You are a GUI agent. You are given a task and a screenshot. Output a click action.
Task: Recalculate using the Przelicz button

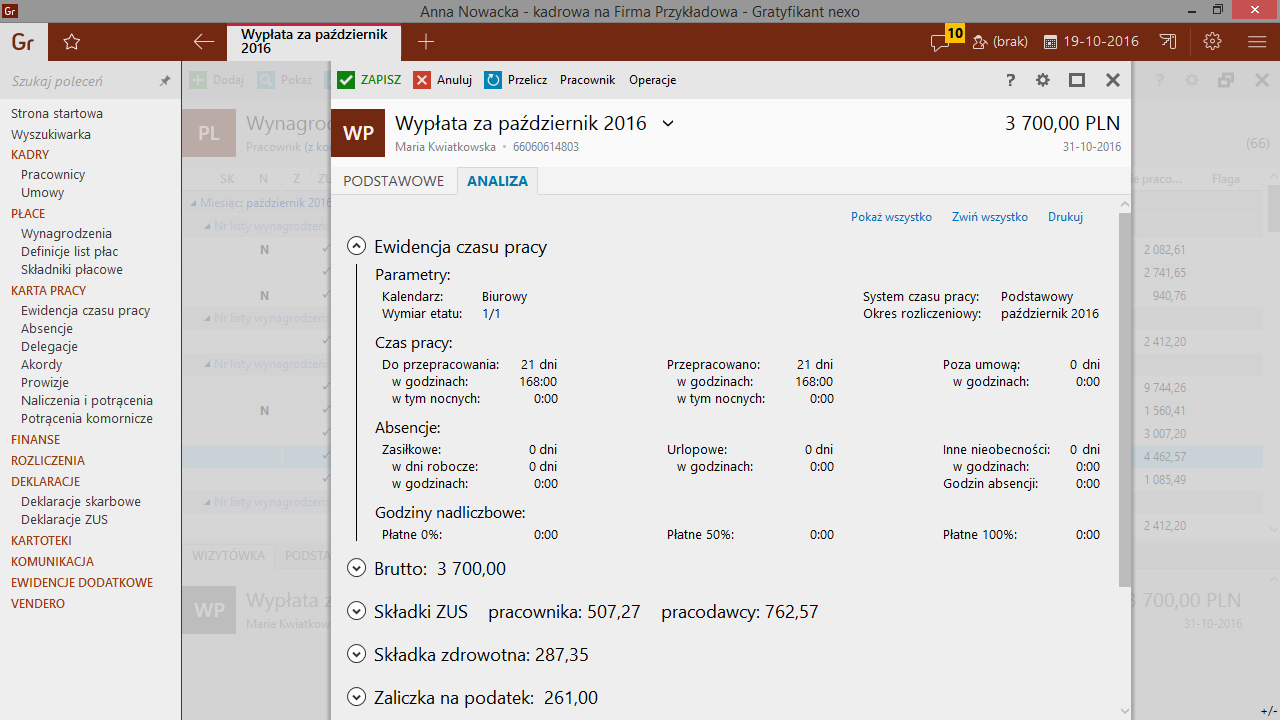click(x=515, y=80)
